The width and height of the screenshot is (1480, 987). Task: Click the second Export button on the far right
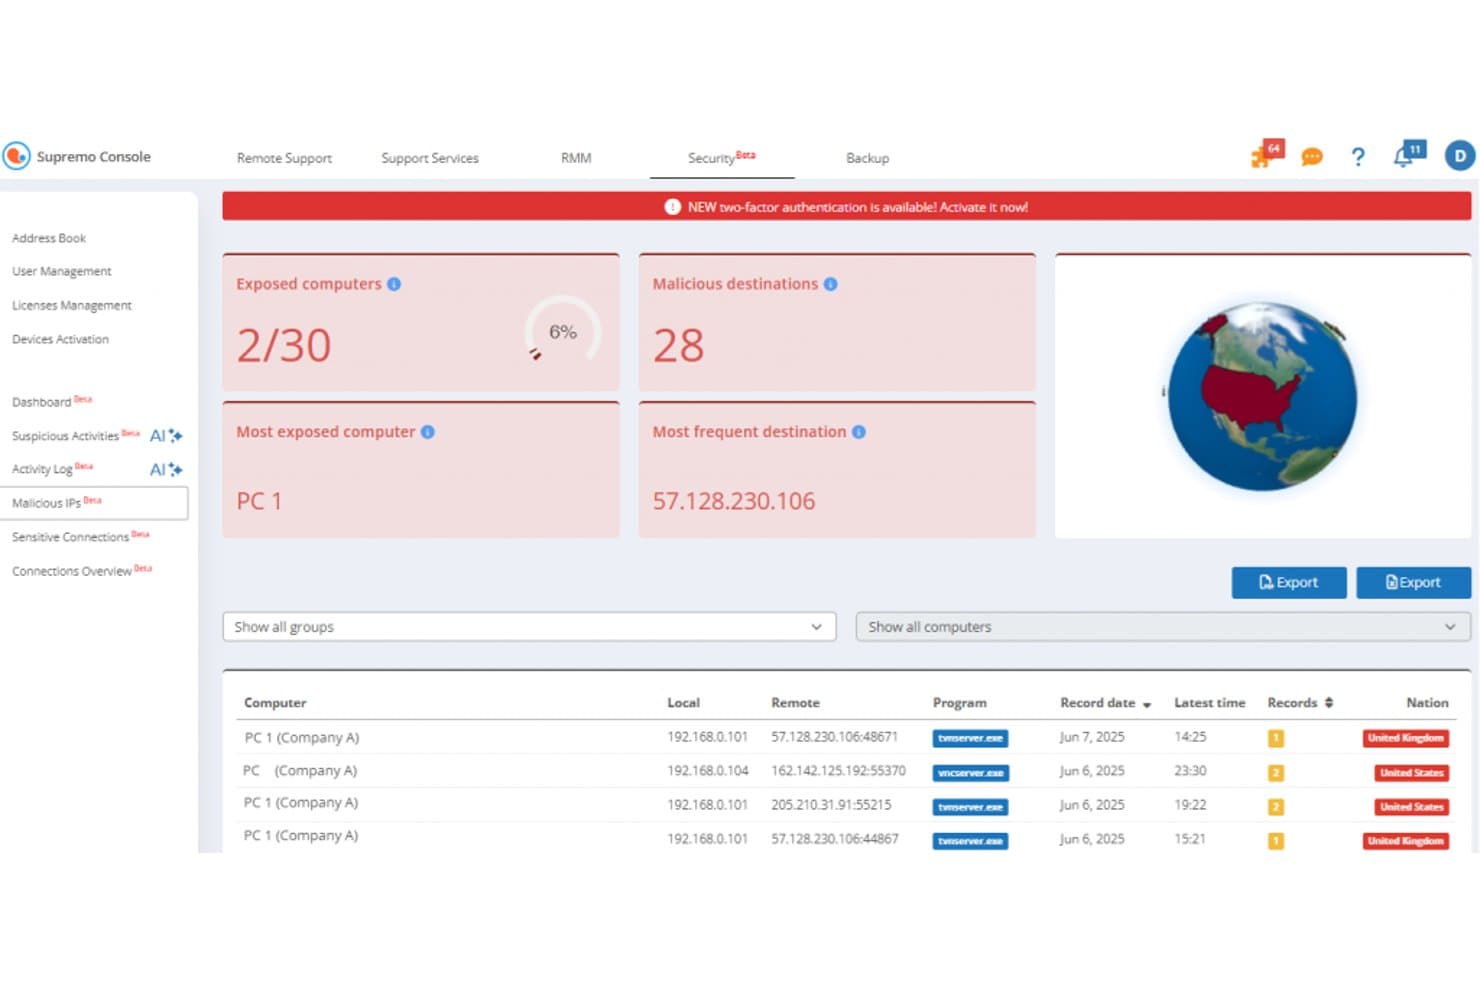pos(1413,582)
